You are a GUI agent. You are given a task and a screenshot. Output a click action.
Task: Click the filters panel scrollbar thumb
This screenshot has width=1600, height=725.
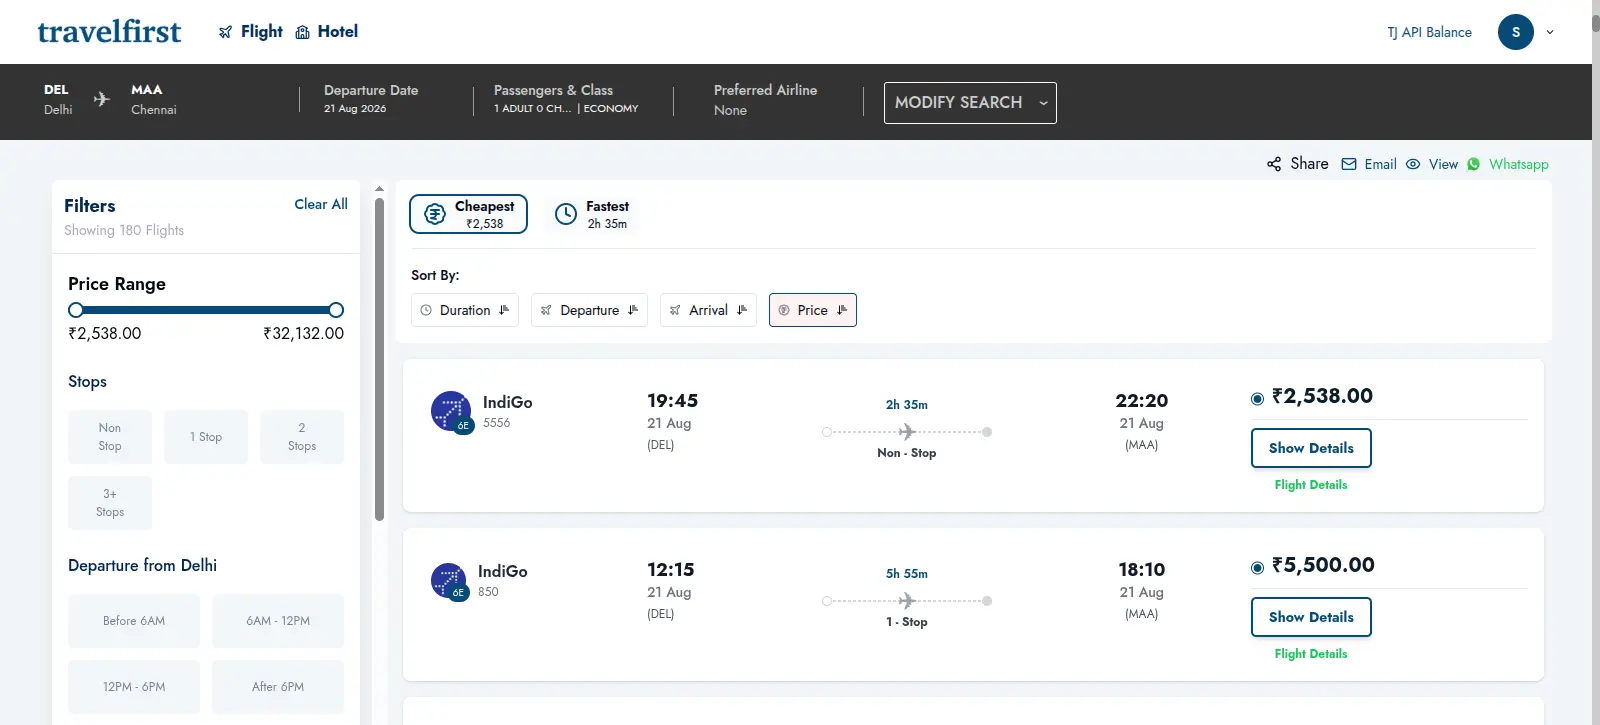(379, 360)
